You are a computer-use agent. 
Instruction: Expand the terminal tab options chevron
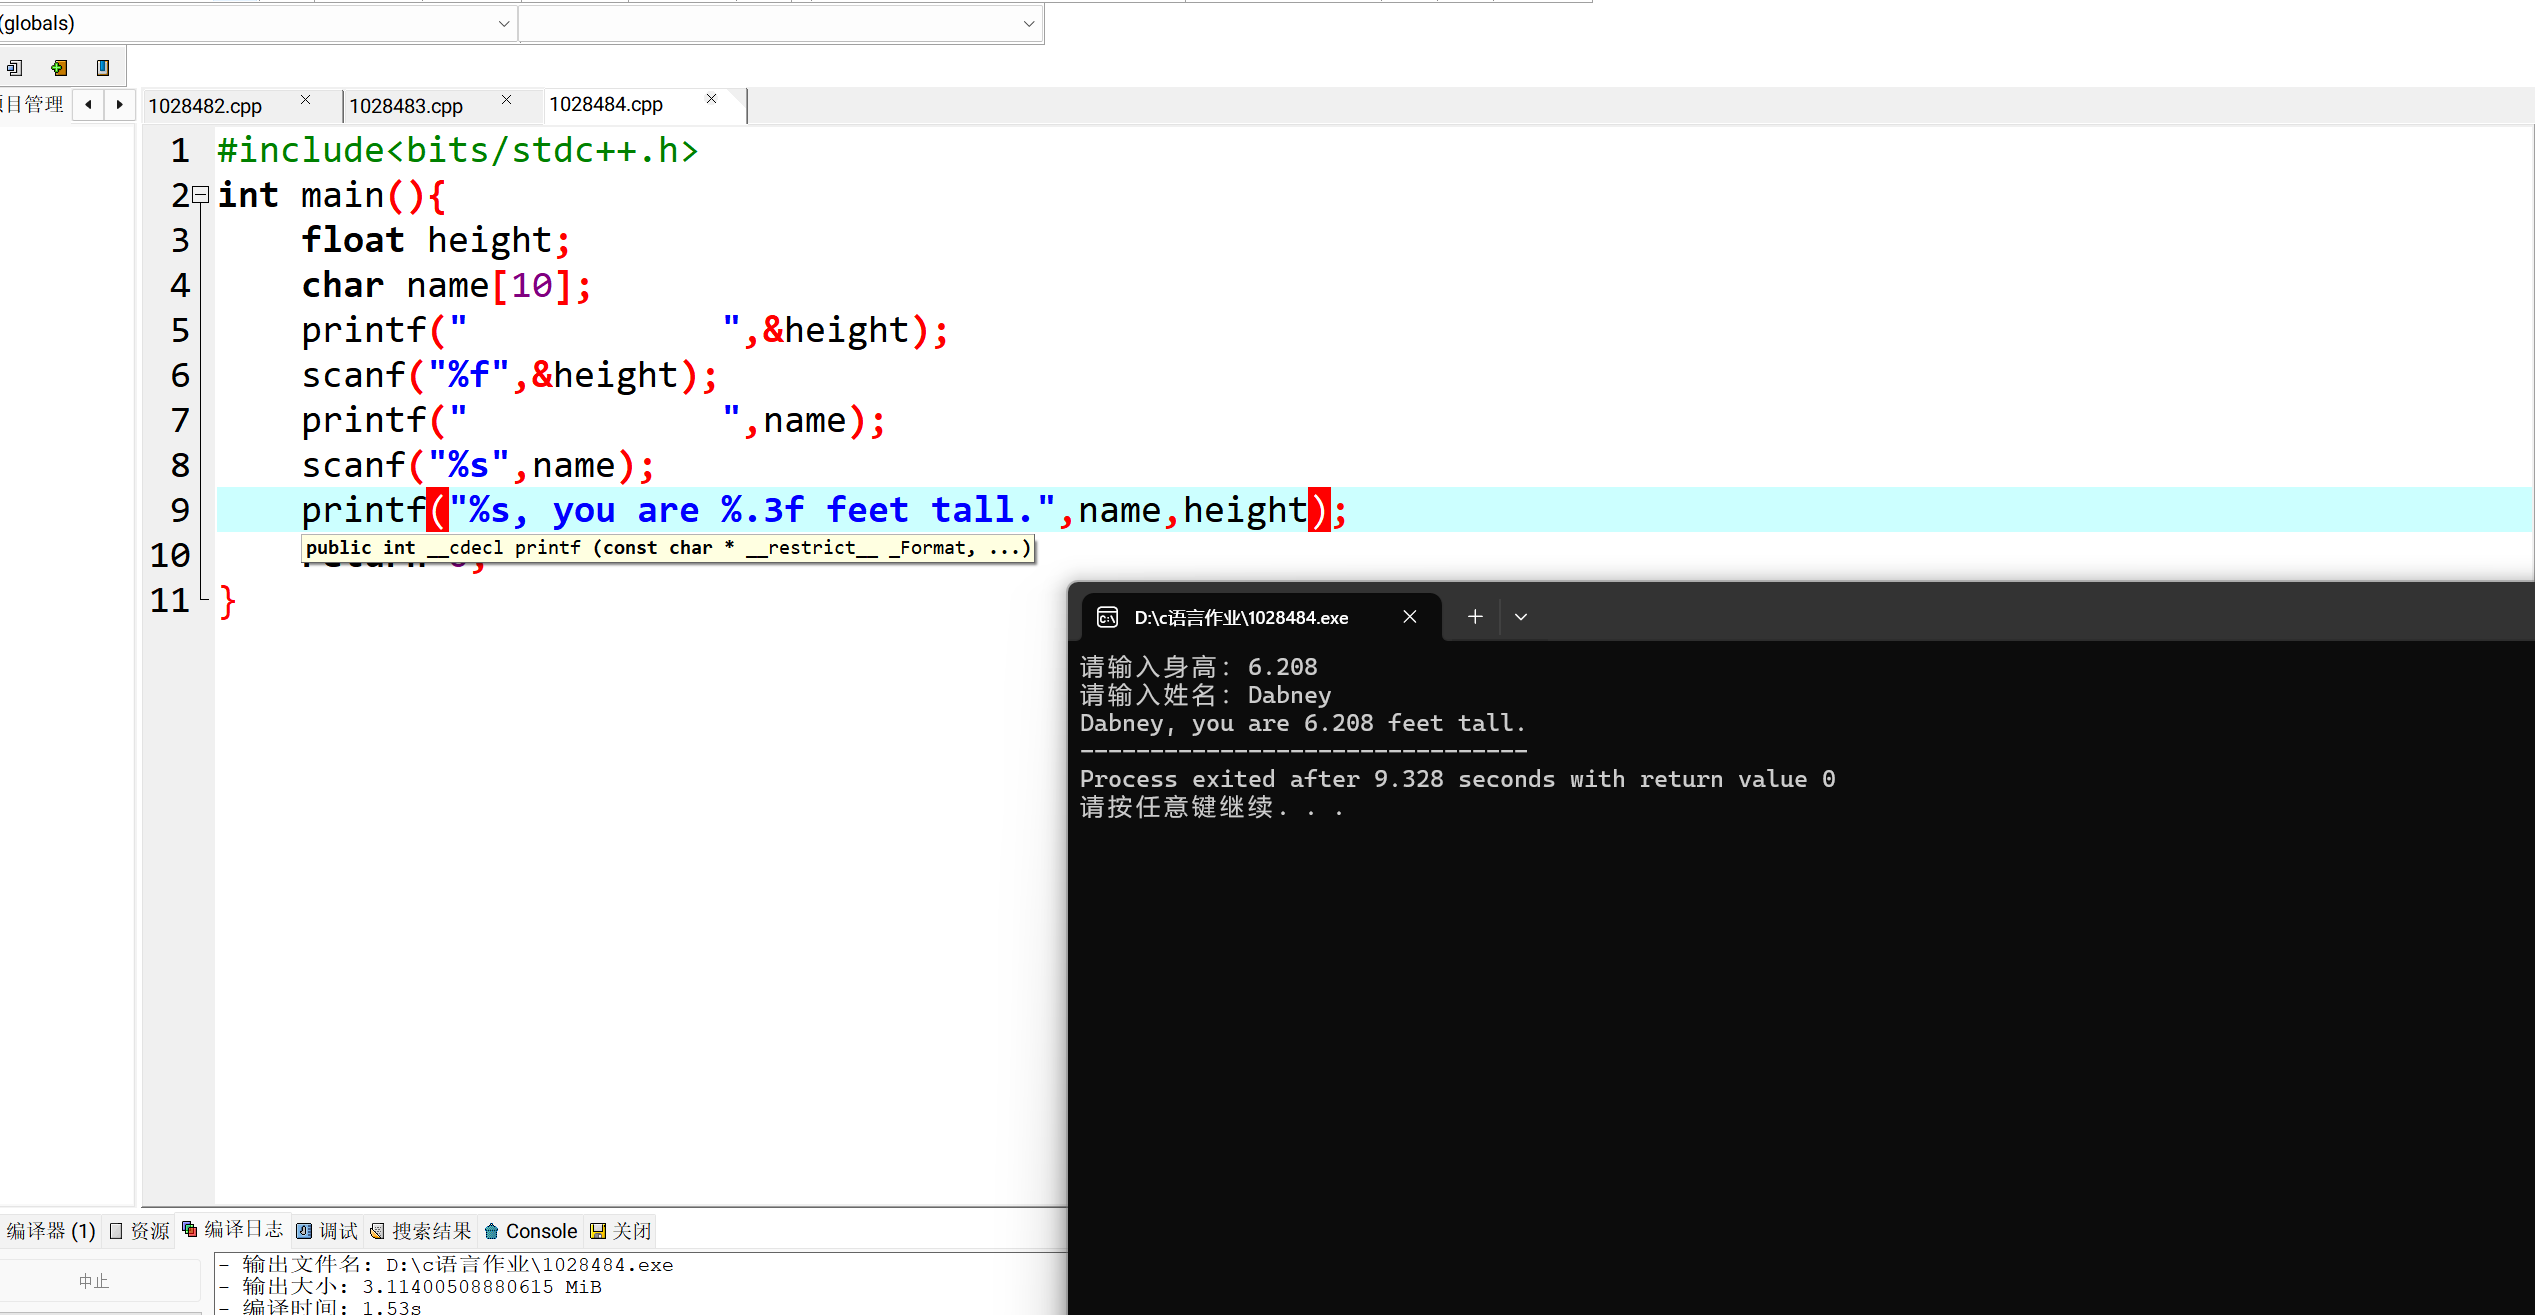(x=1520, y=617)
